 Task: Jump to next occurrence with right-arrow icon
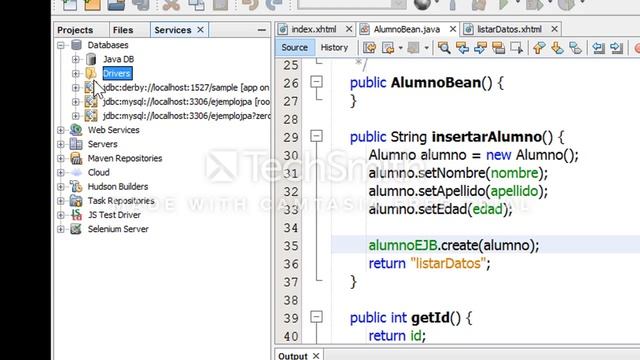pyautogui.click(x=480, y=48)
